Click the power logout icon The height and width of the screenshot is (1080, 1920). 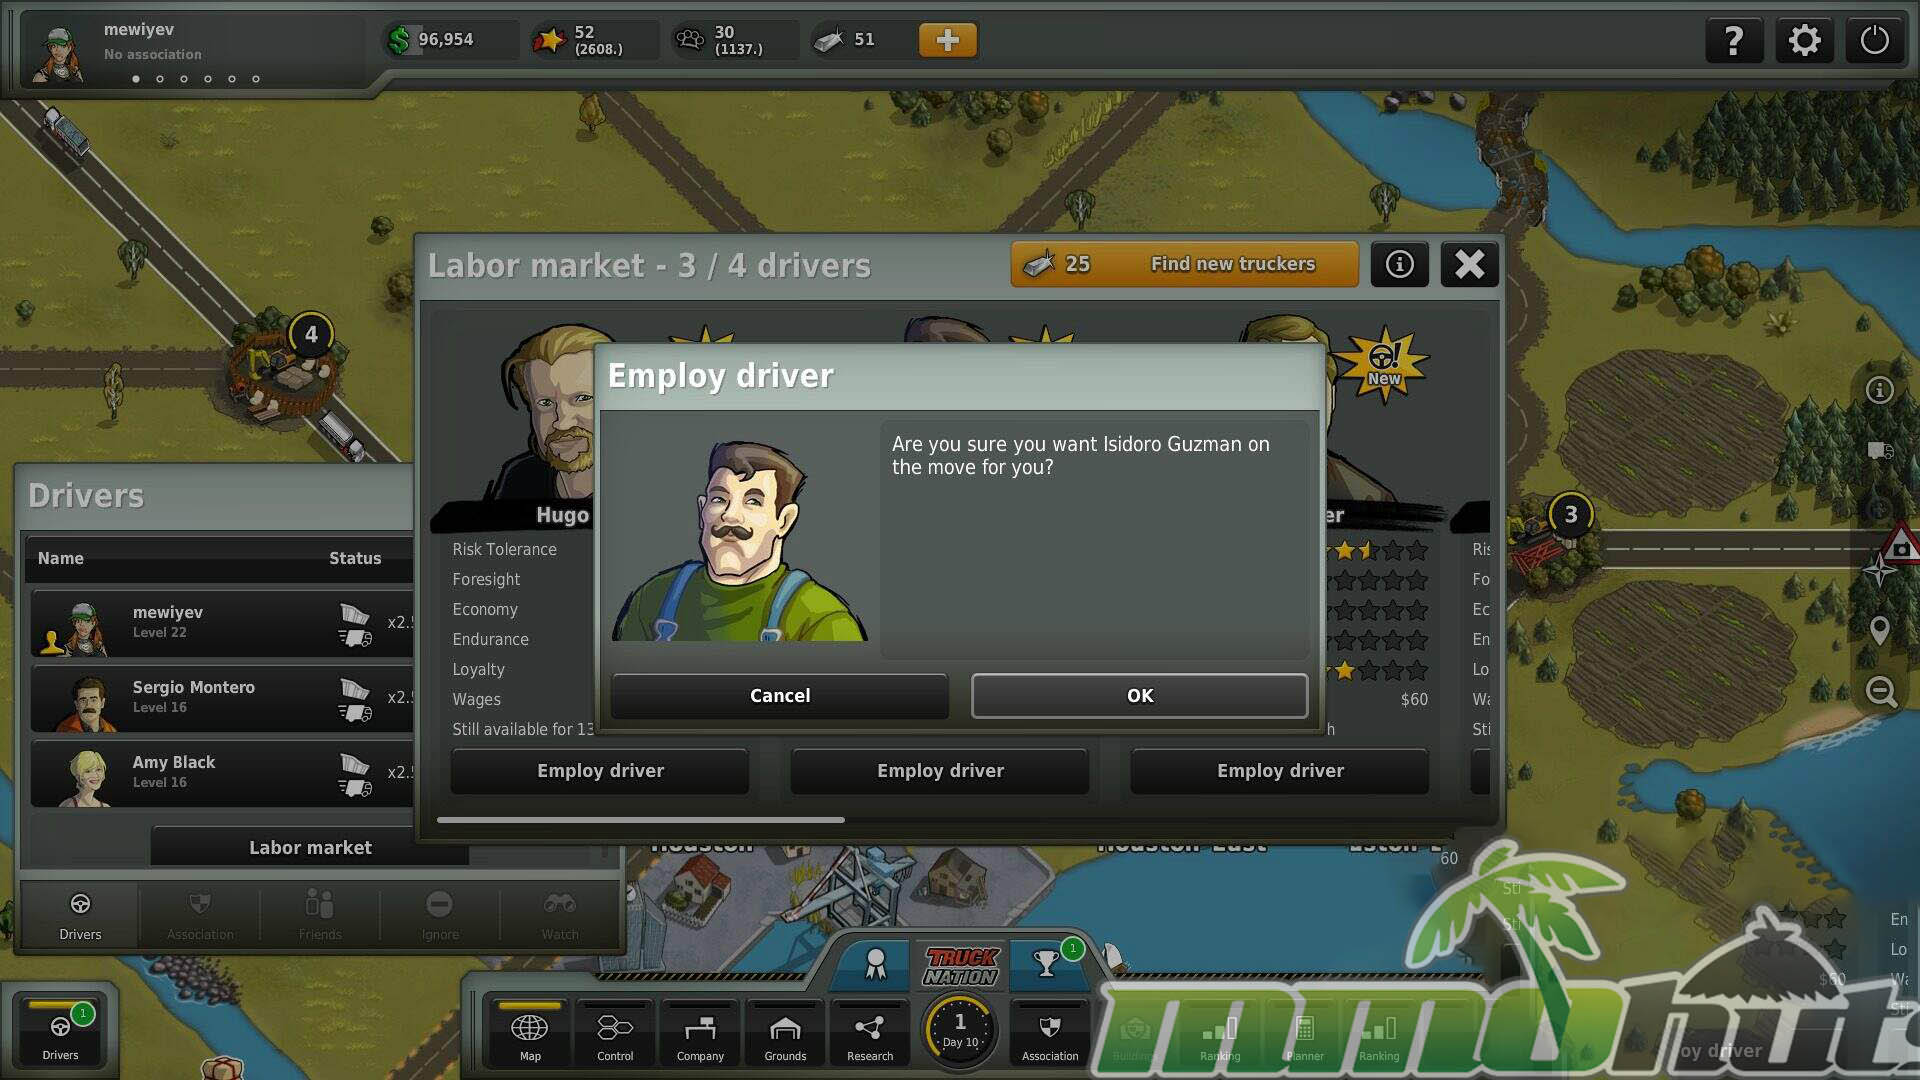coord(1874,41)
